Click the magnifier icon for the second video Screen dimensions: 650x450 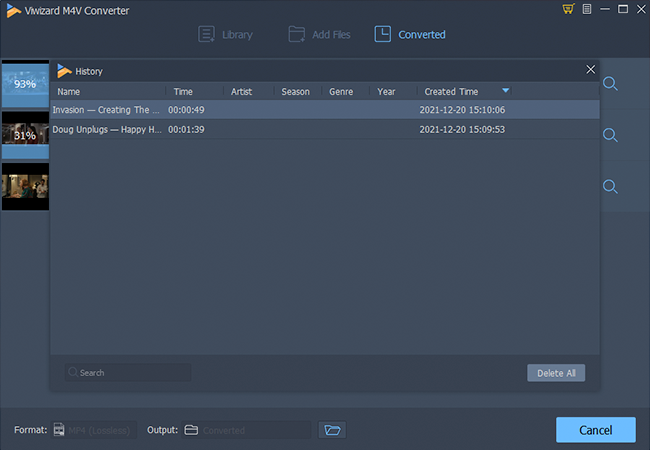609,135
